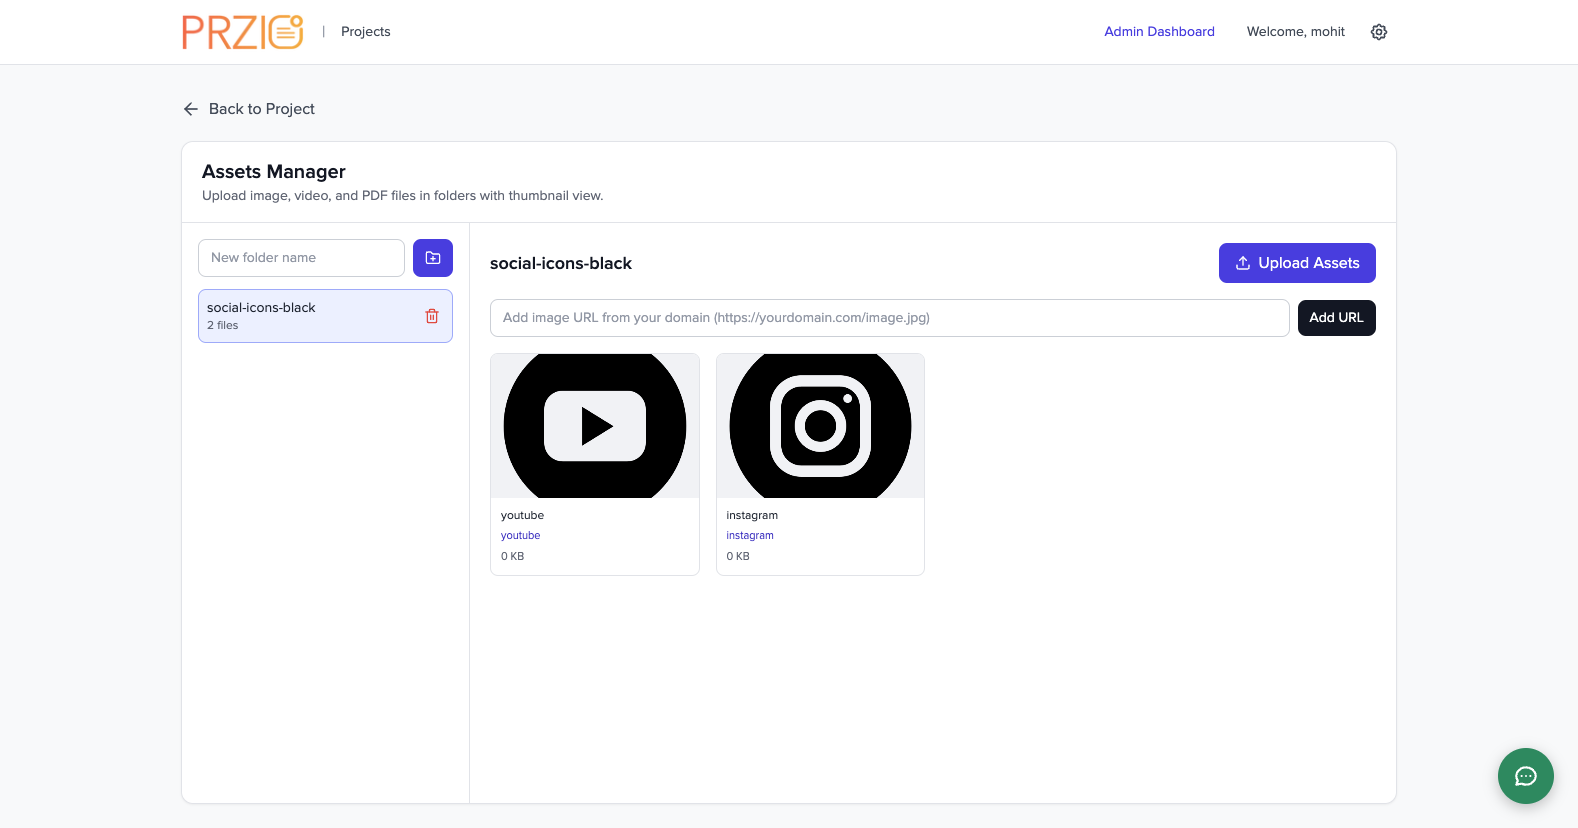The height and width of the screenshot is (828, 1578).
Task: Select the social-icons-black folder
Action: coord(325,316)
